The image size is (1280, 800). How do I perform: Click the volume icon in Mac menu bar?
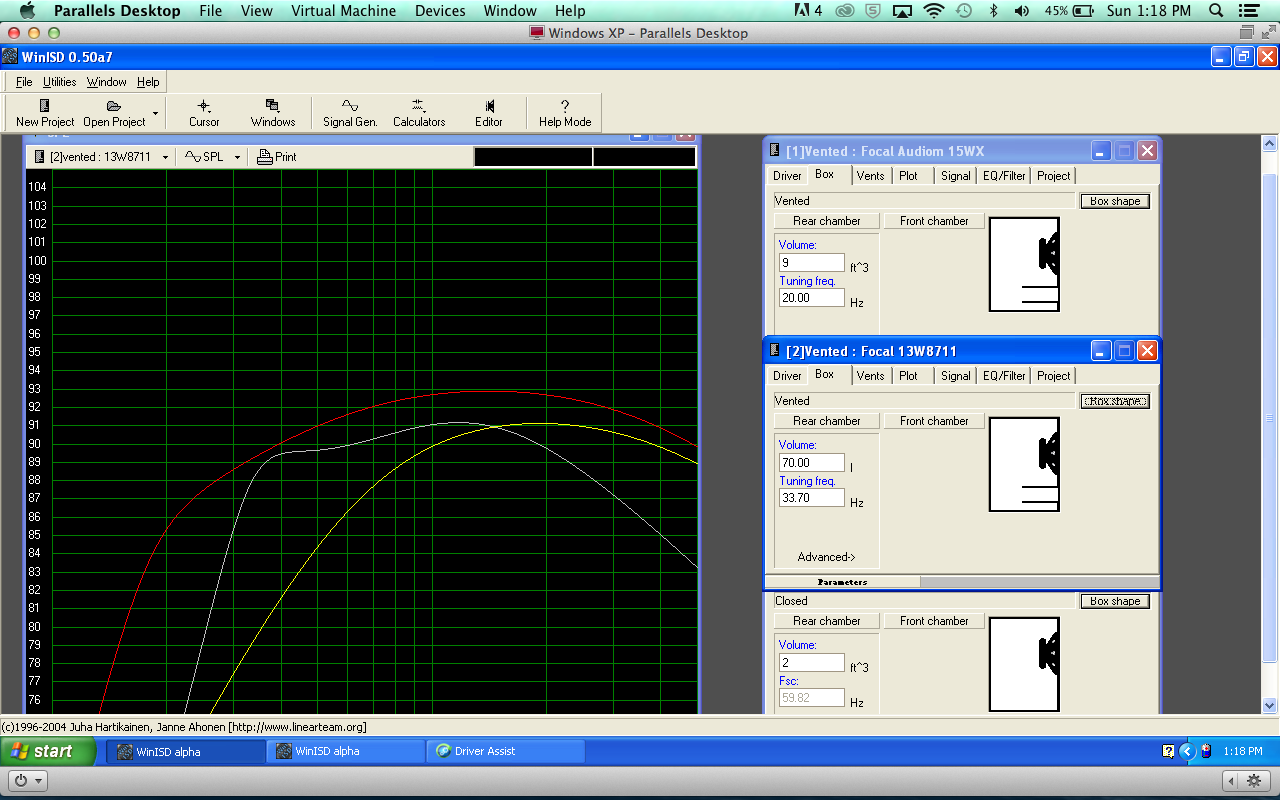pyautogui.click(x=1021, y=11)
